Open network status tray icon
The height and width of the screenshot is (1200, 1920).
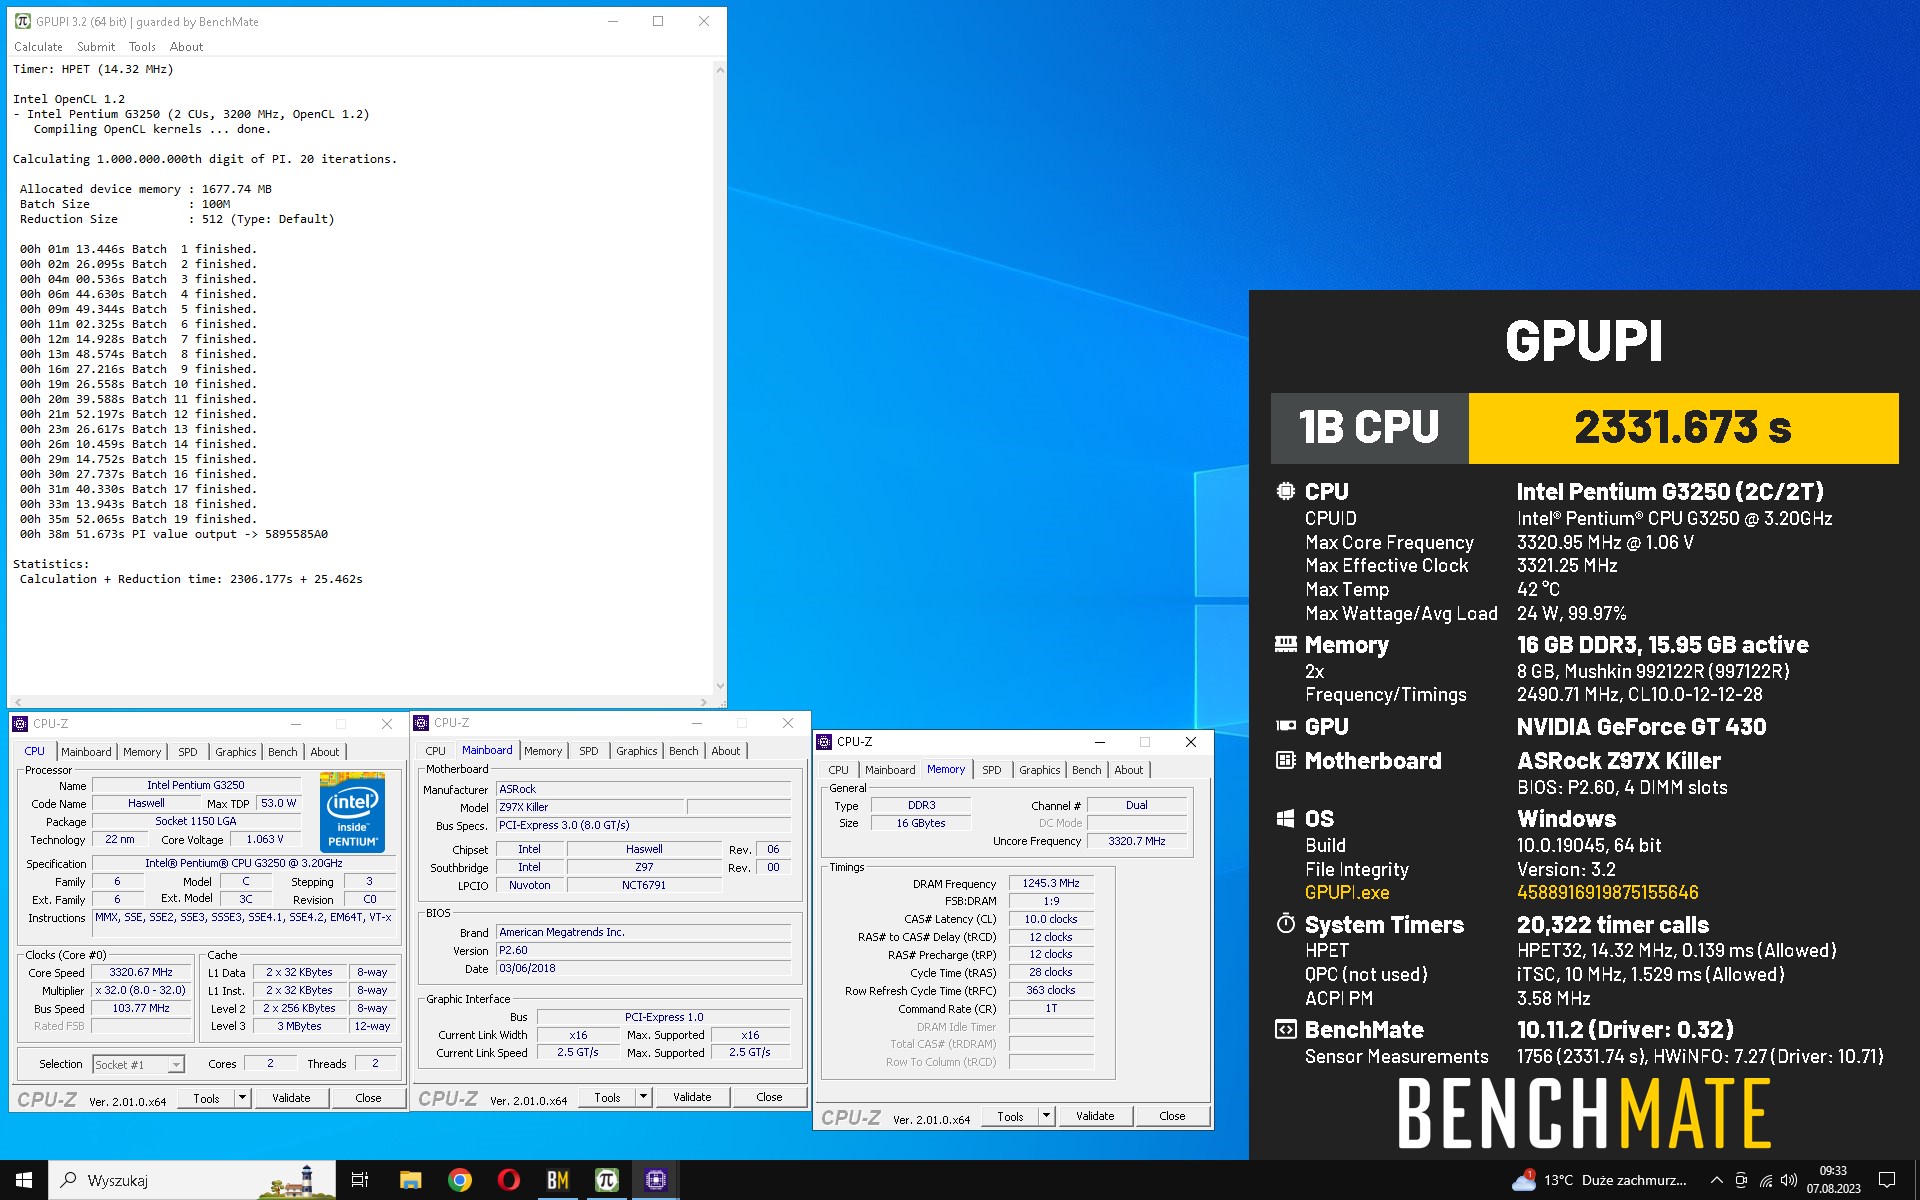point(1766,1180)
